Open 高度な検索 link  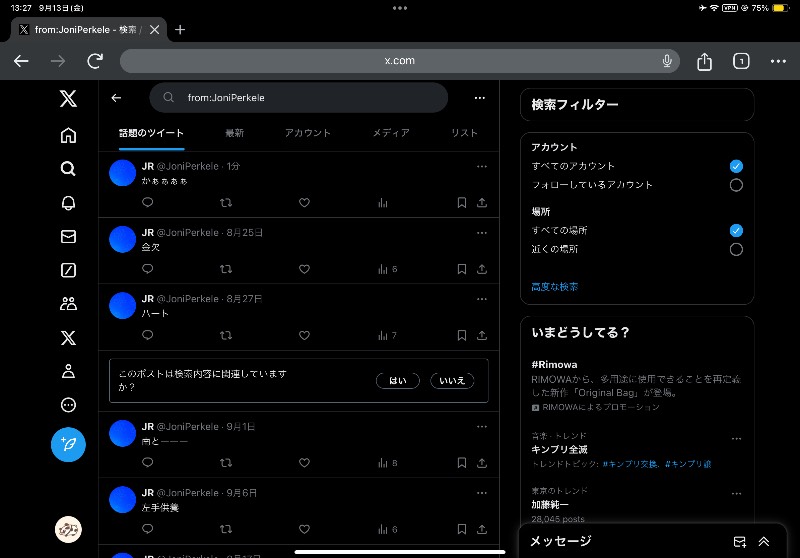click(555, 287)
